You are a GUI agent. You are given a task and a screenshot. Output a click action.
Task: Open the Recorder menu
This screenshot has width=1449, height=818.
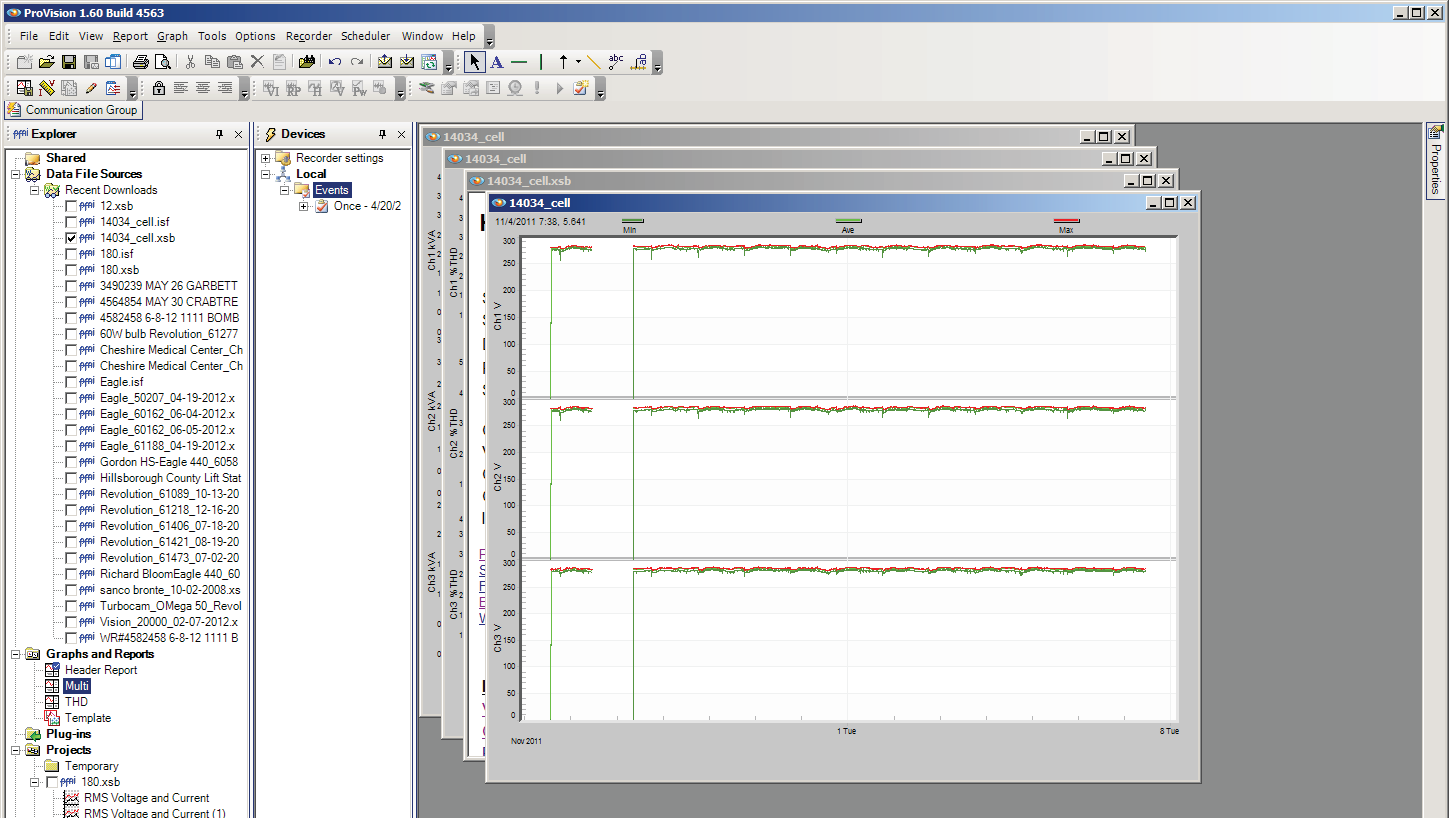click(x=308, y=35)
